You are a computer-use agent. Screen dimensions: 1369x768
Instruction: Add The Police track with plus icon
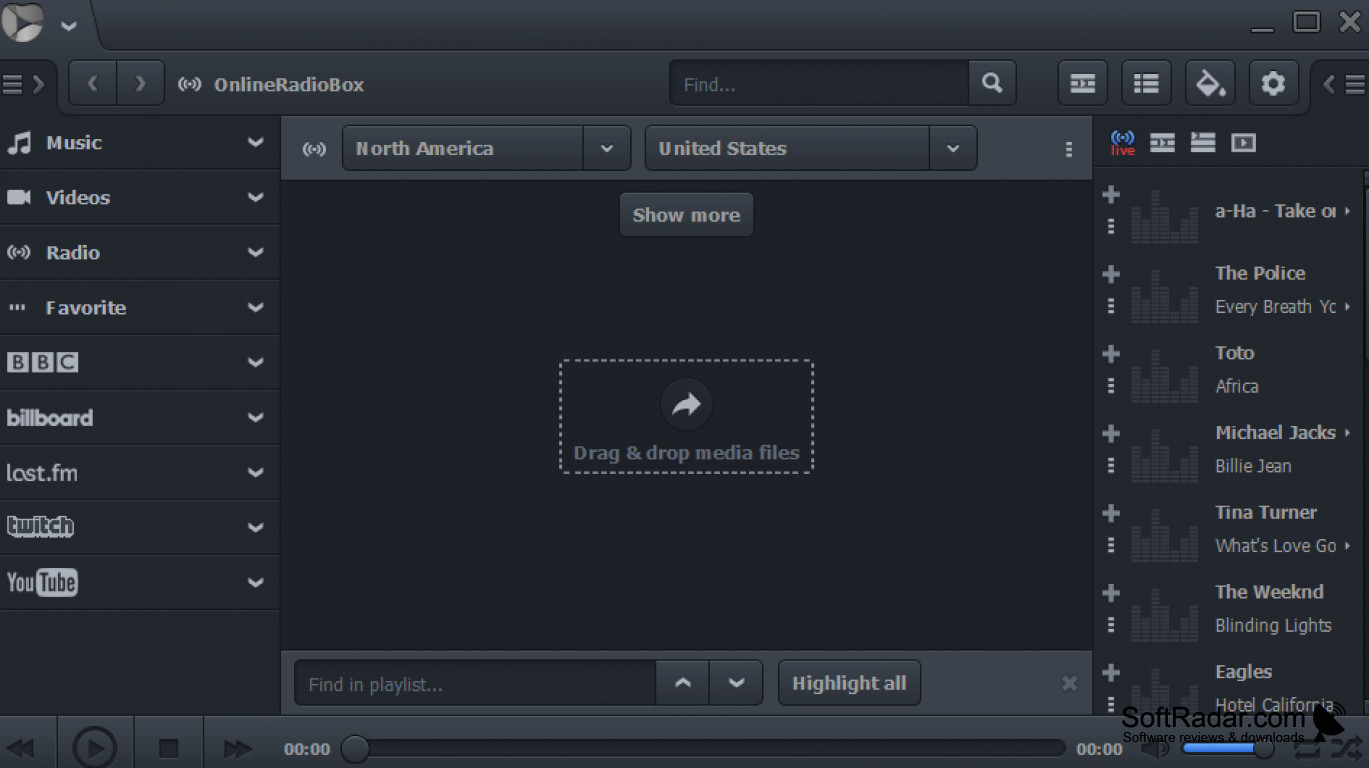pos(1111,274)
